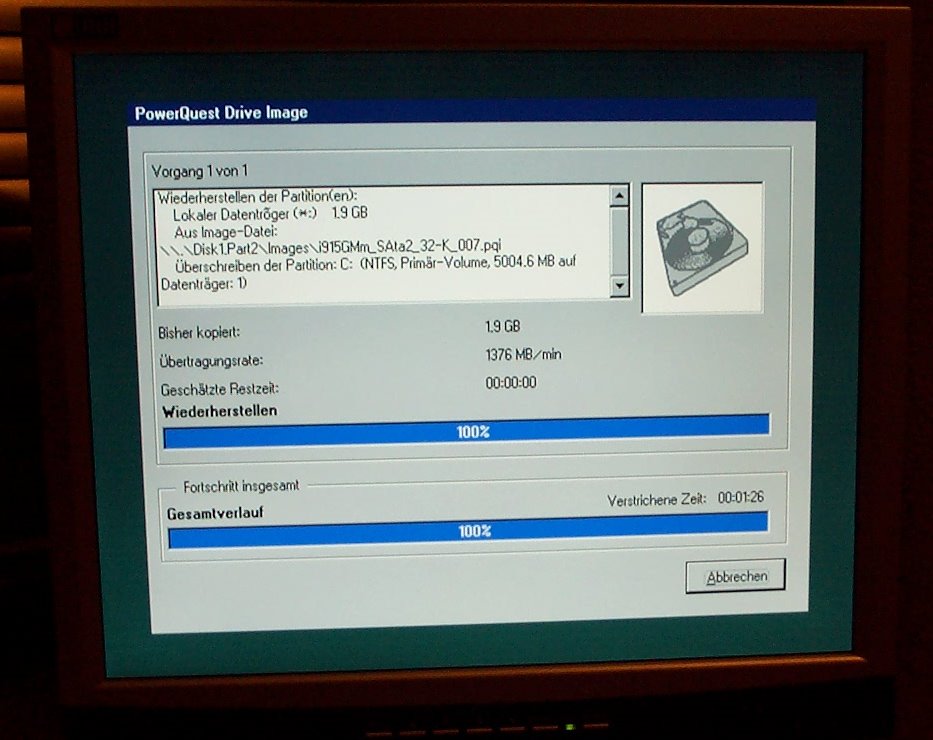Viewport: 933px width, 740px height.
Task: Click the scrollbar up arrow in details box
Action: [619, 196]
